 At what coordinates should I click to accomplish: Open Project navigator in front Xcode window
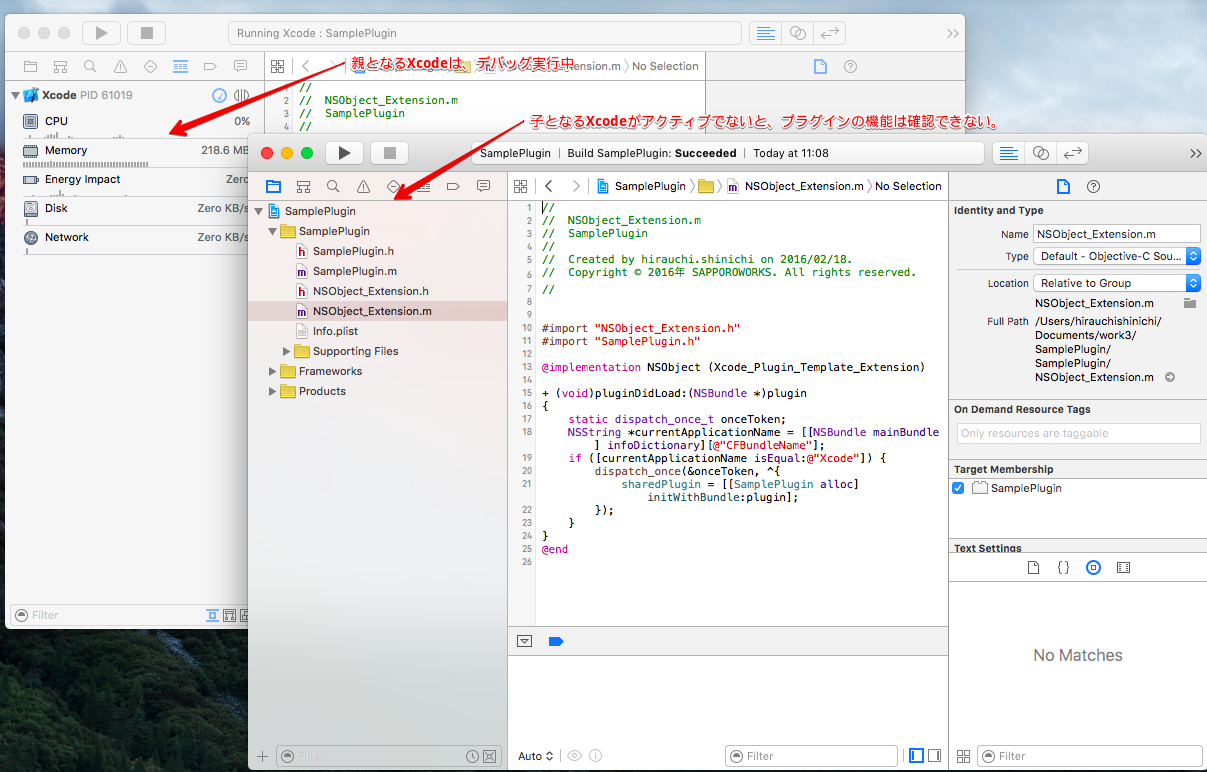click(x=273, y=186)
